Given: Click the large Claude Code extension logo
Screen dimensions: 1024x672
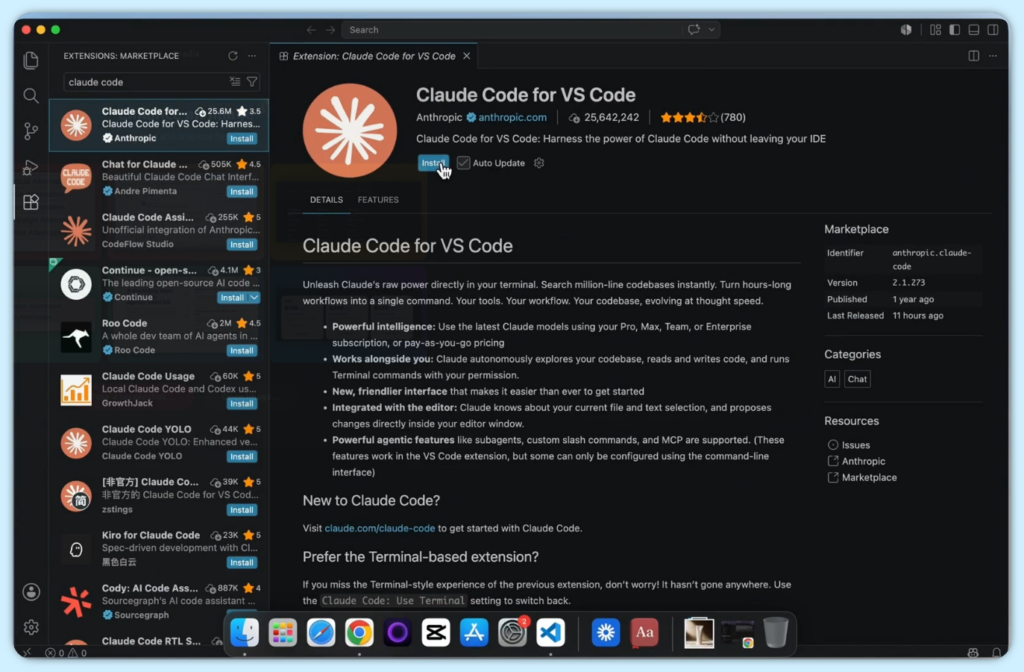Looking at the screenshot, I should [349, 130].
